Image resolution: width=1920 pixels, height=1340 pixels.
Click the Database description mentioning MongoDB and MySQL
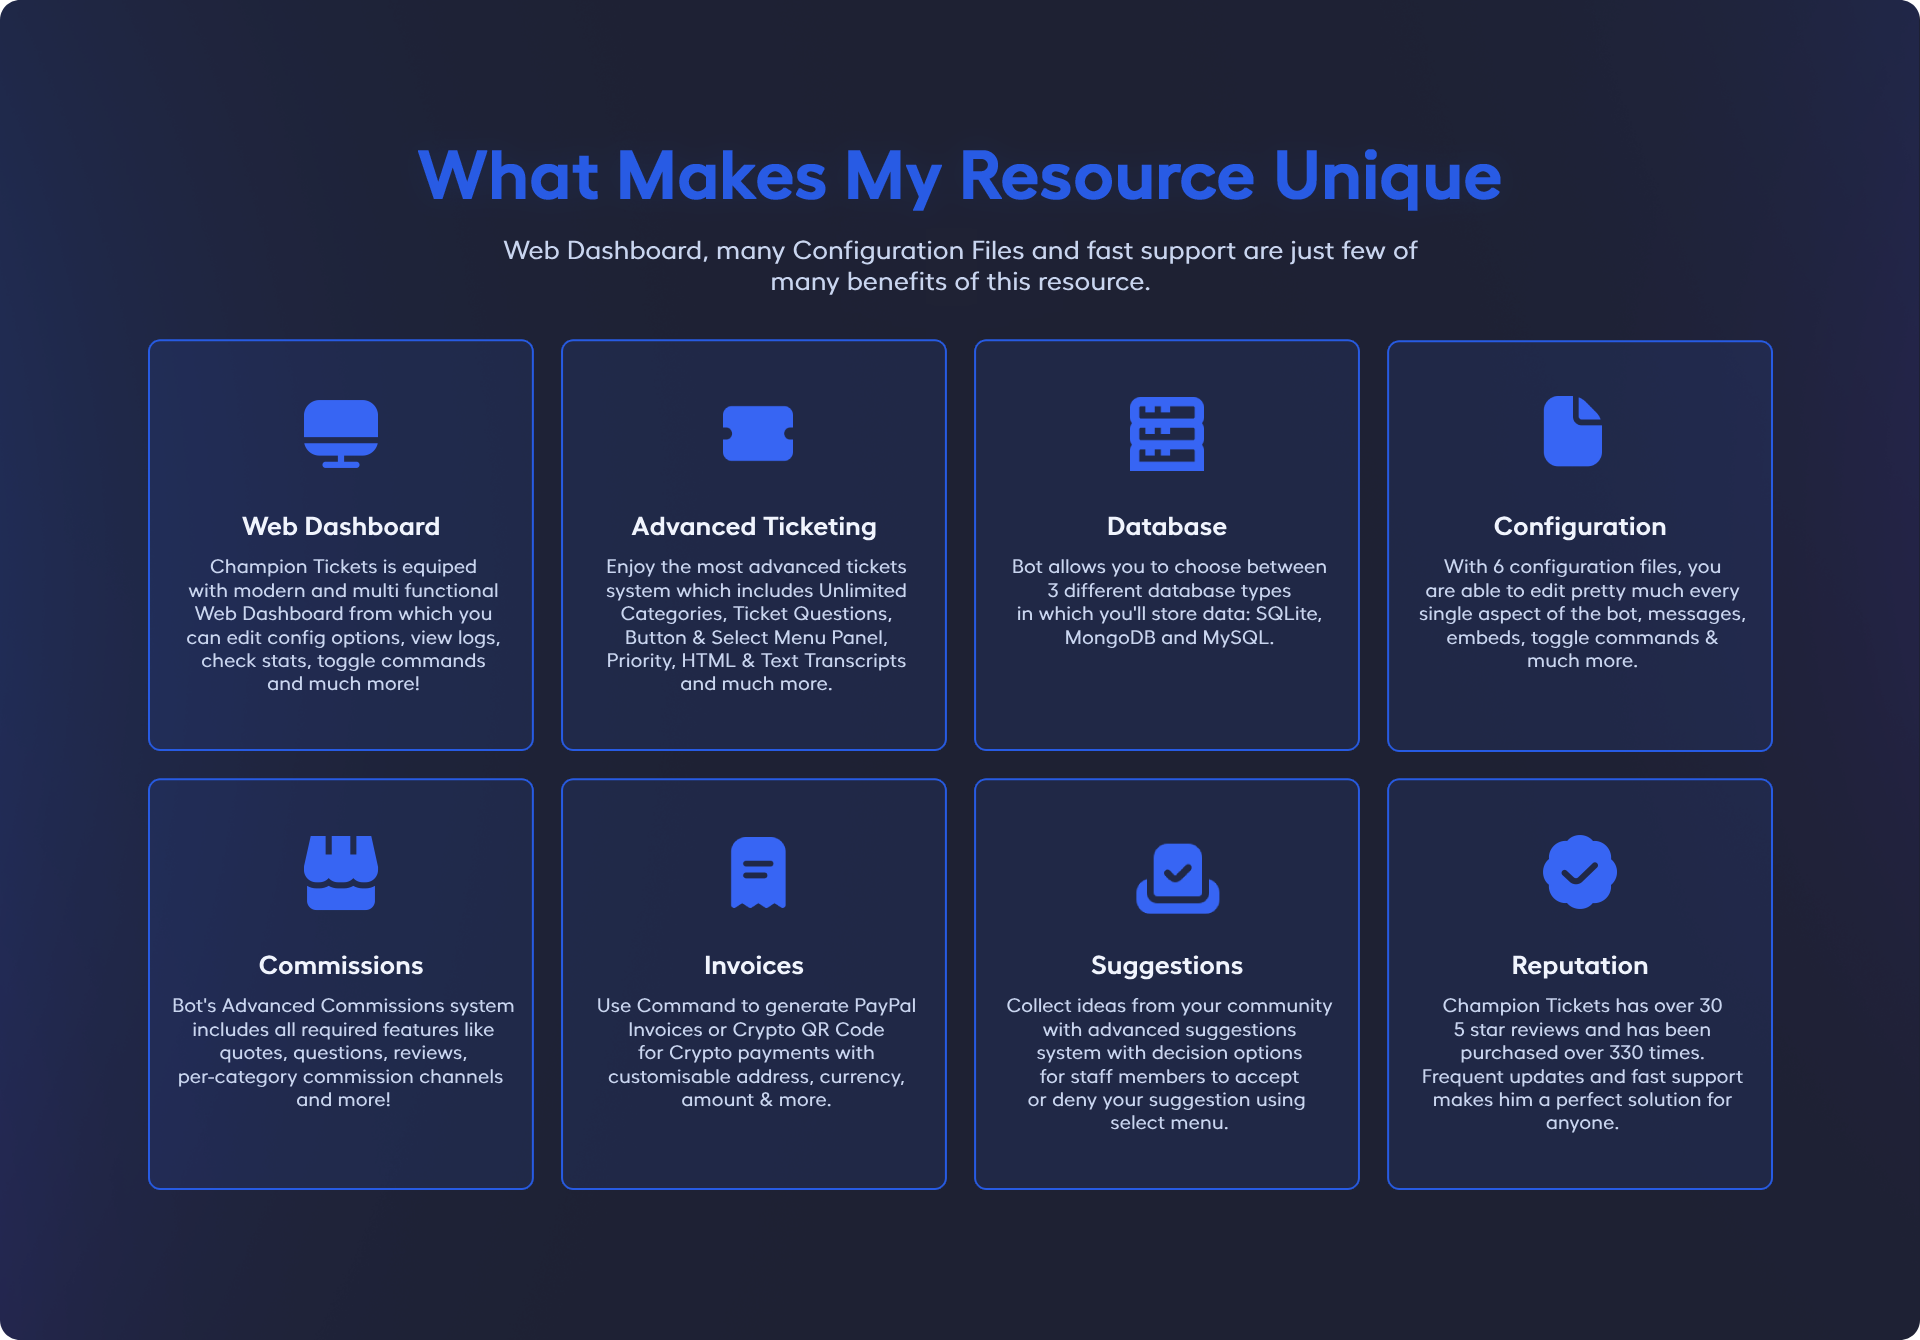(x=1168, y=602)
